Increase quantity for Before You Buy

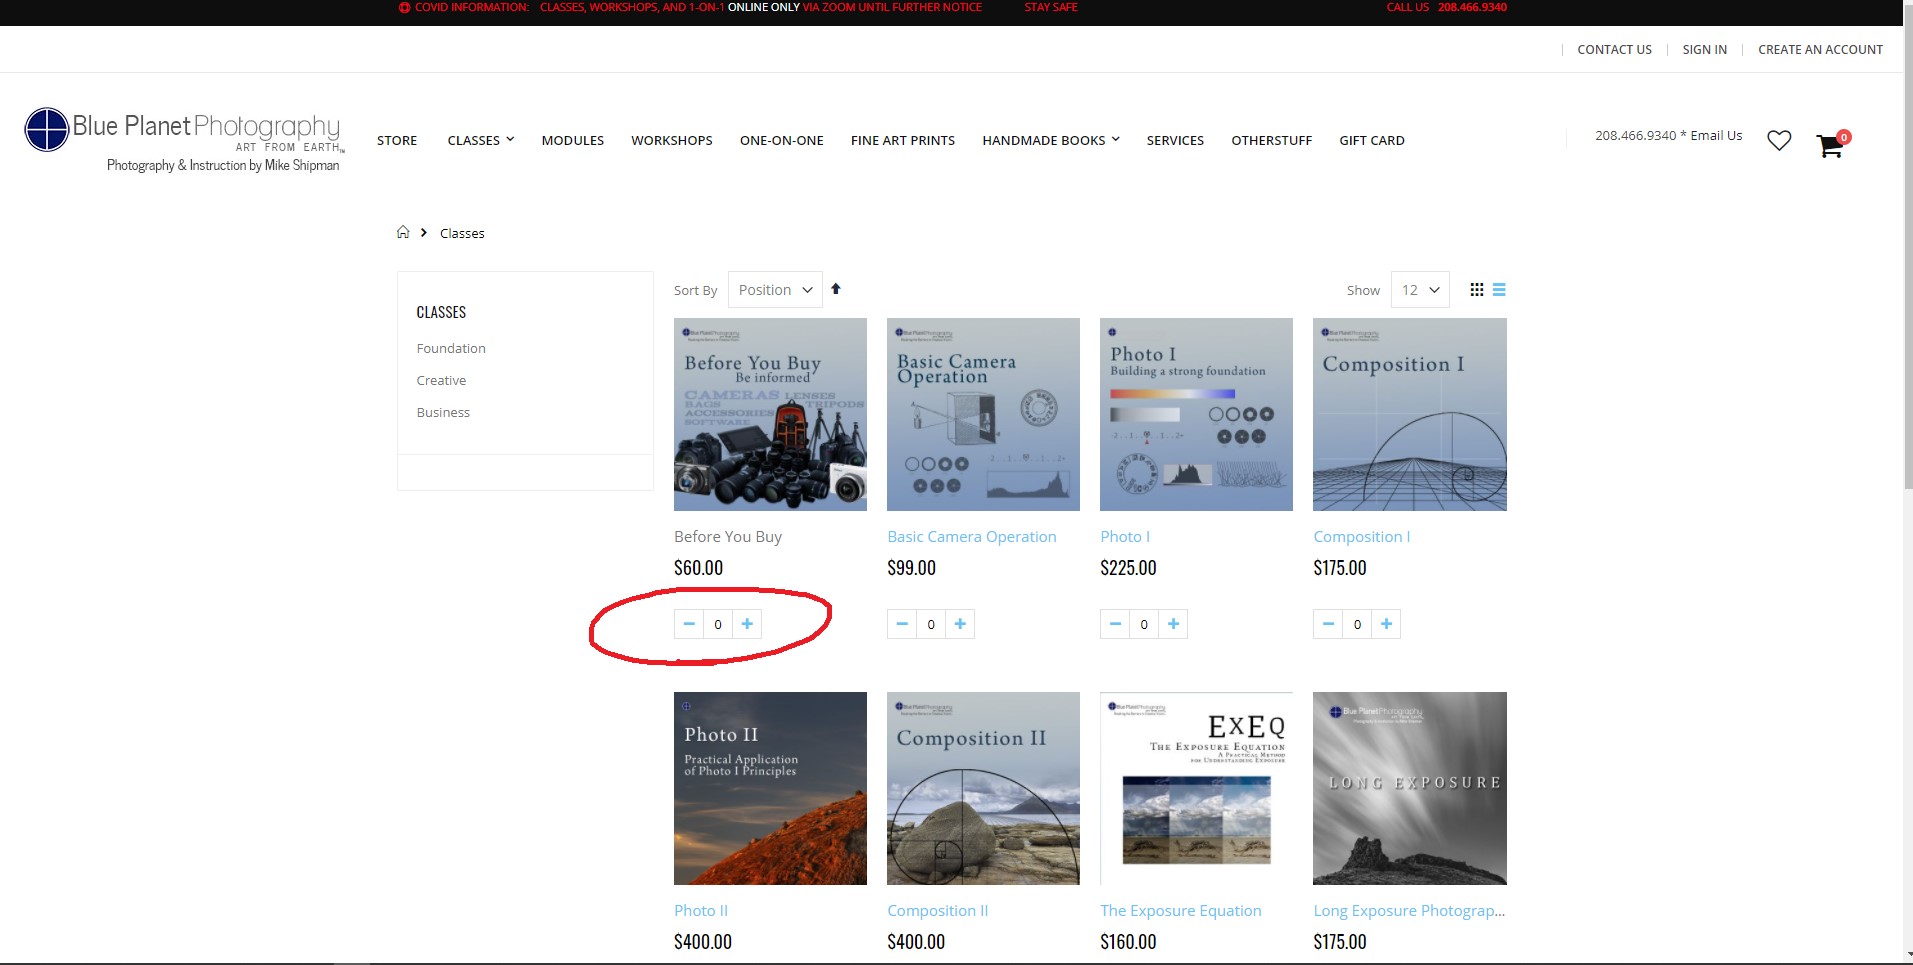click(x=748, y=623)
